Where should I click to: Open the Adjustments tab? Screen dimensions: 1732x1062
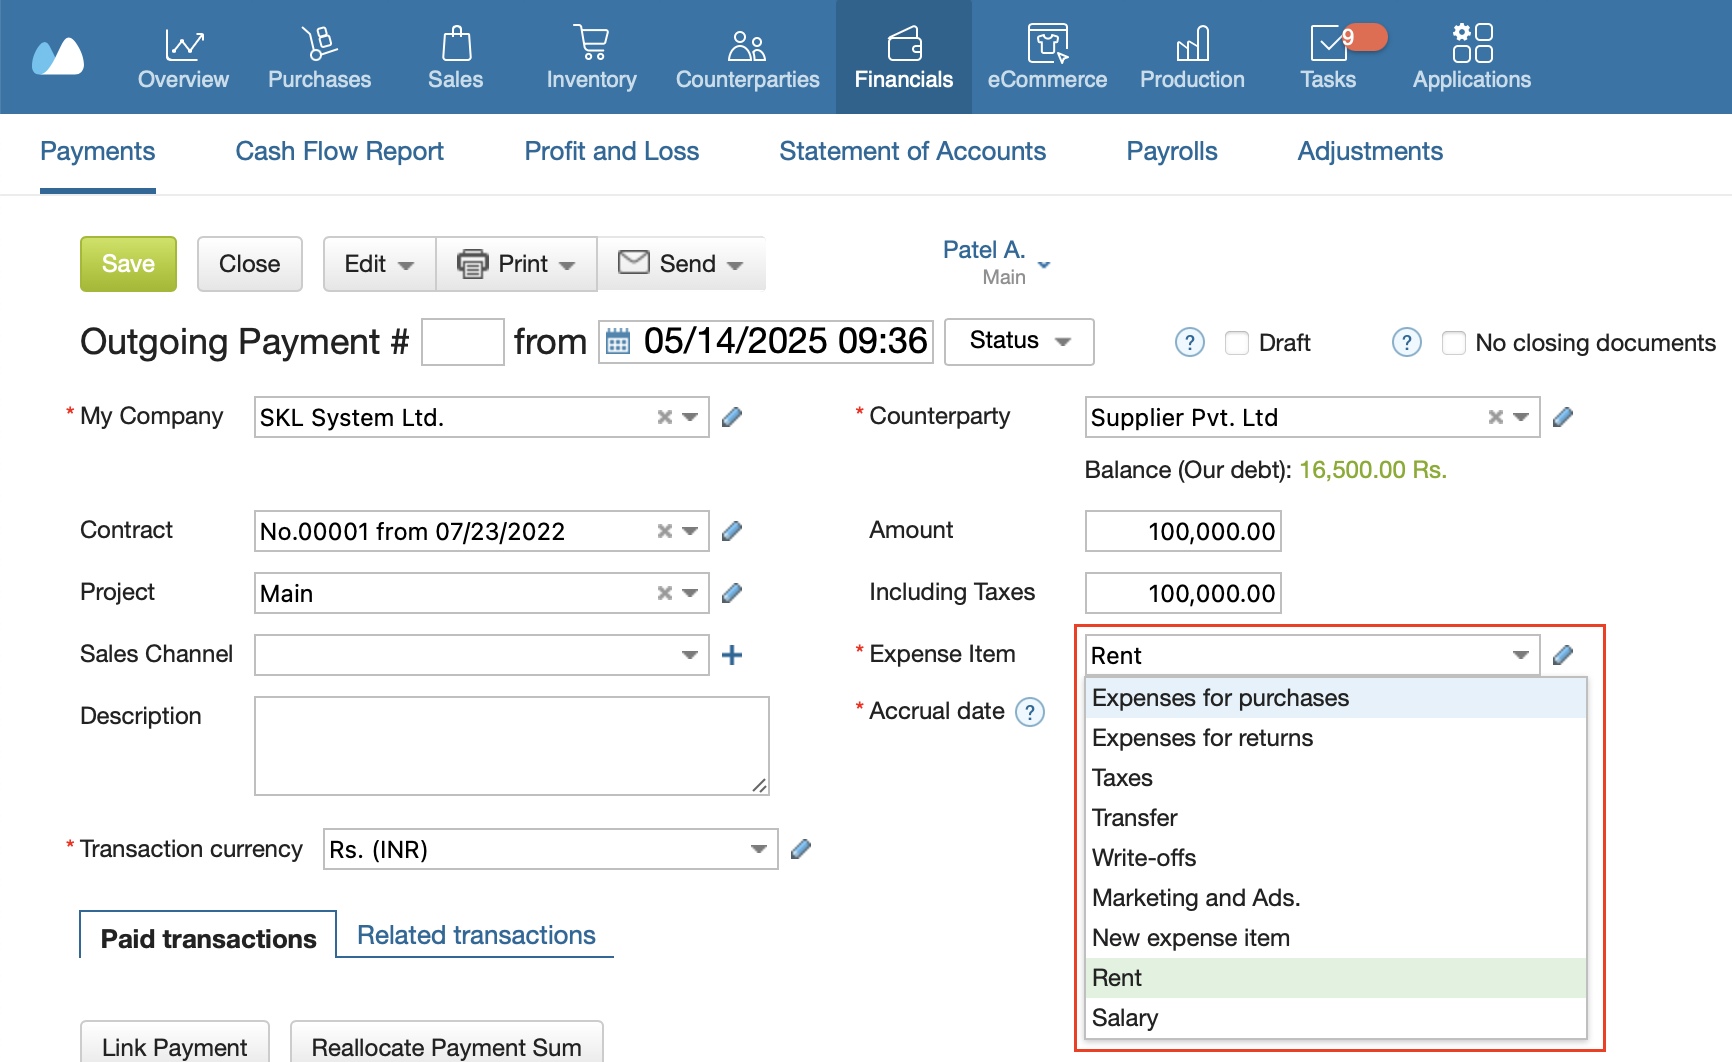click(x=1370, y=152)
